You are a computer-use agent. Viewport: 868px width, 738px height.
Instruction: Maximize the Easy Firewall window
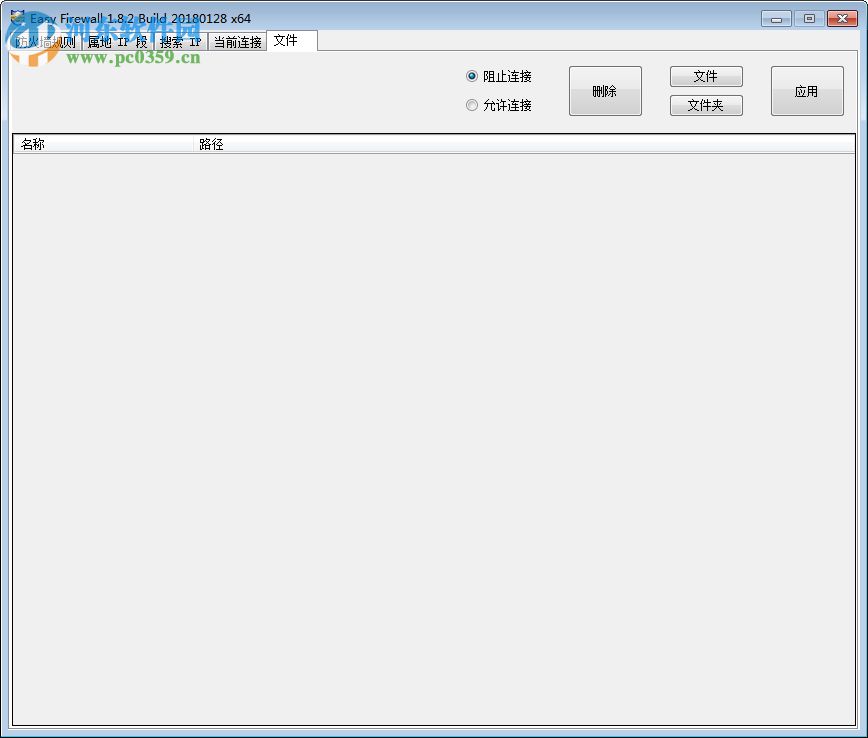[x=809, y=18]
